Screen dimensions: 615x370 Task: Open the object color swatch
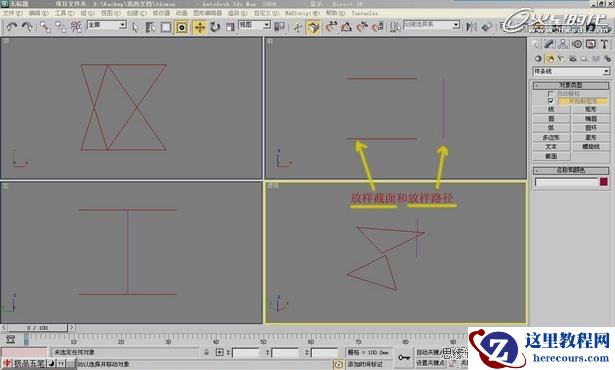[604, 182]
